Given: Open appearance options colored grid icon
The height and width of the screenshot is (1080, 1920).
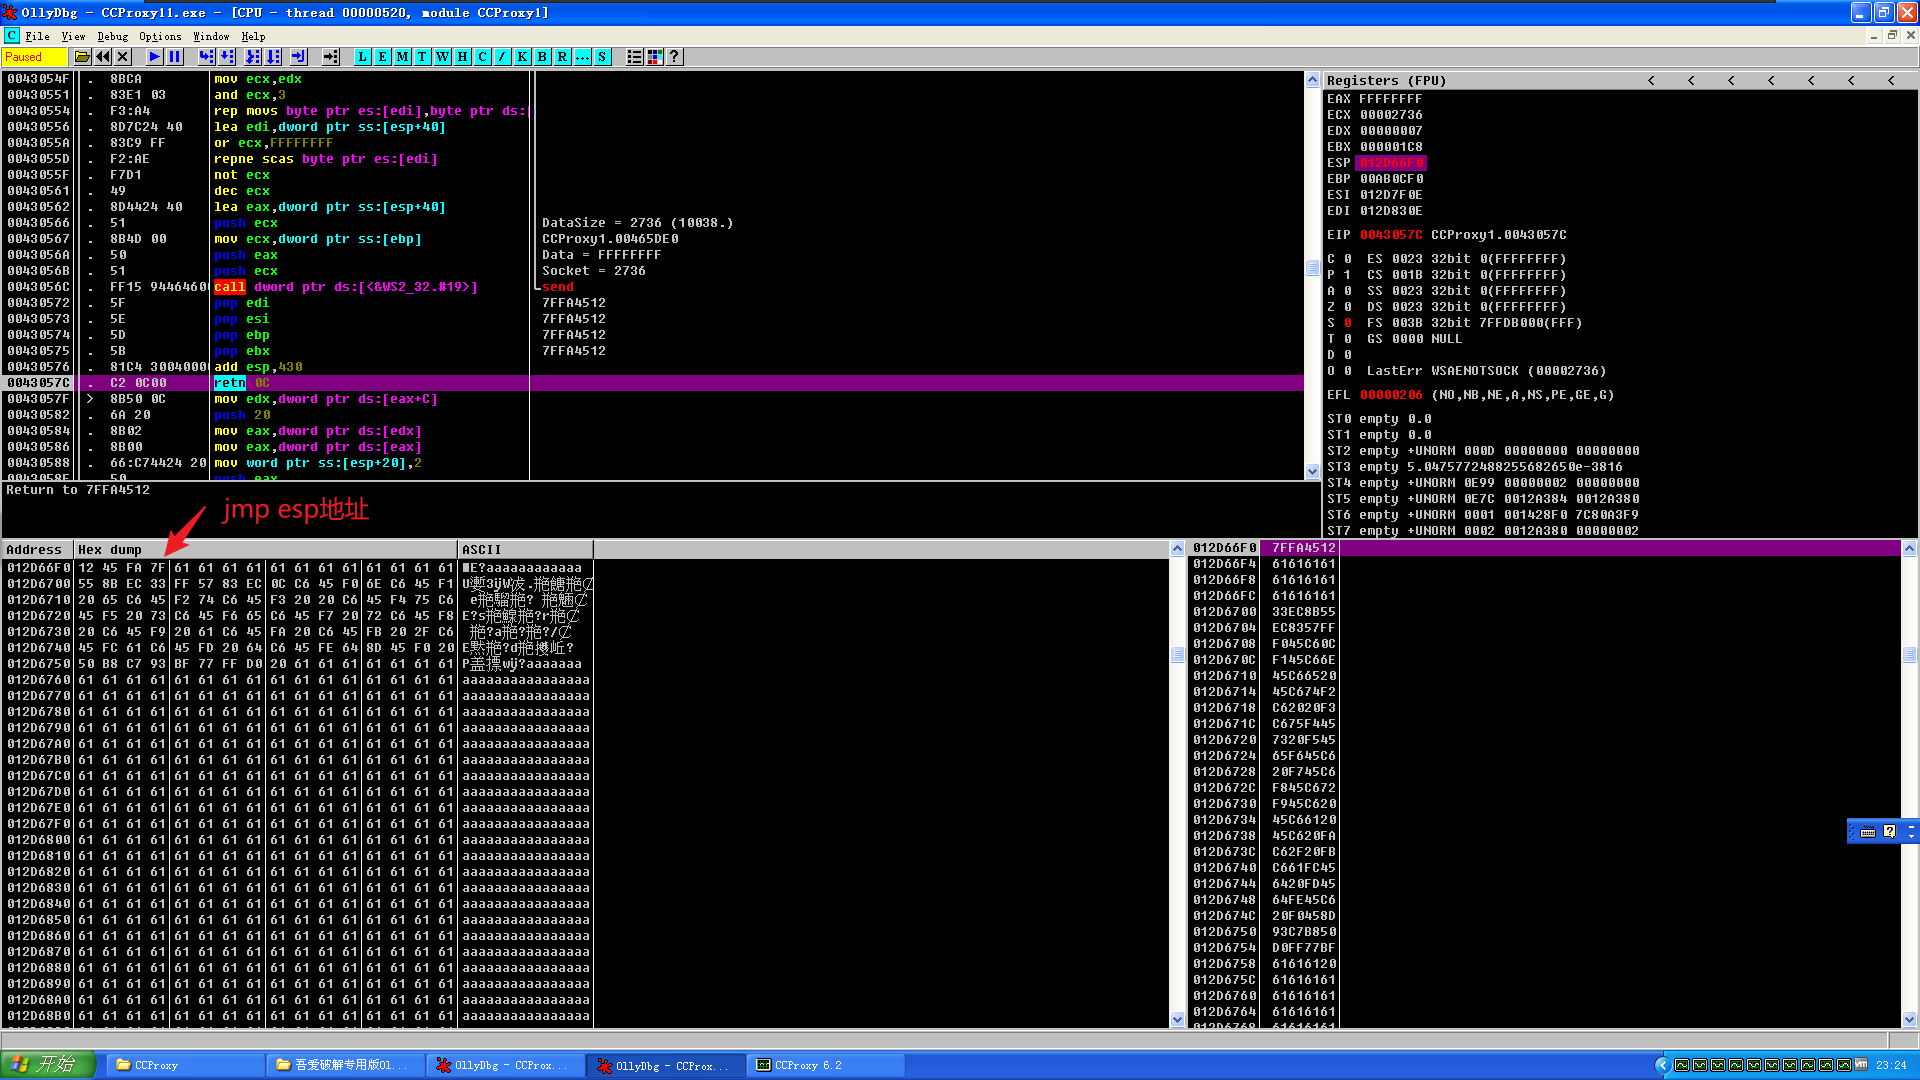Looking at the screenshot, I should click(x=655, y=57).
